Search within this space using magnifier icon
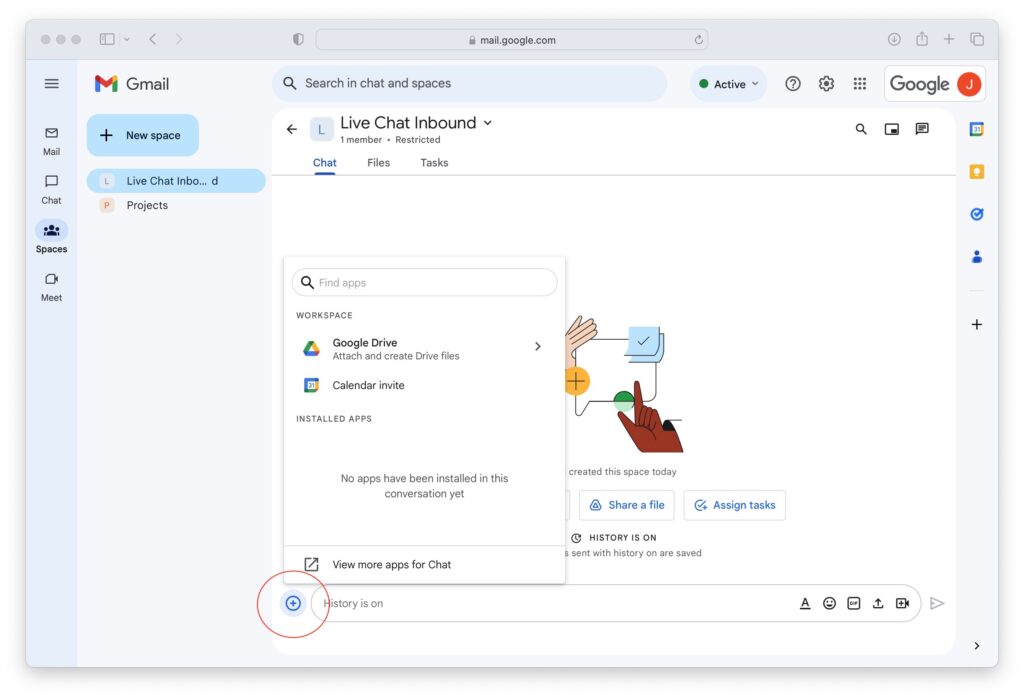1024x699 pixels. coord(861,129)
